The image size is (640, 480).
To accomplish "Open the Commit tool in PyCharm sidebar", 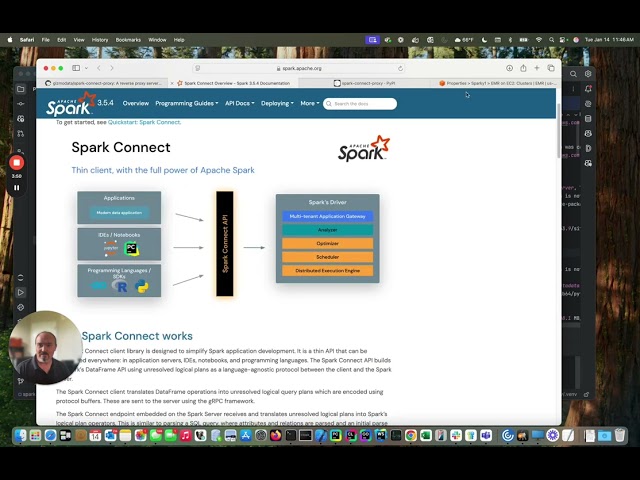I will (x=20, y=104).
